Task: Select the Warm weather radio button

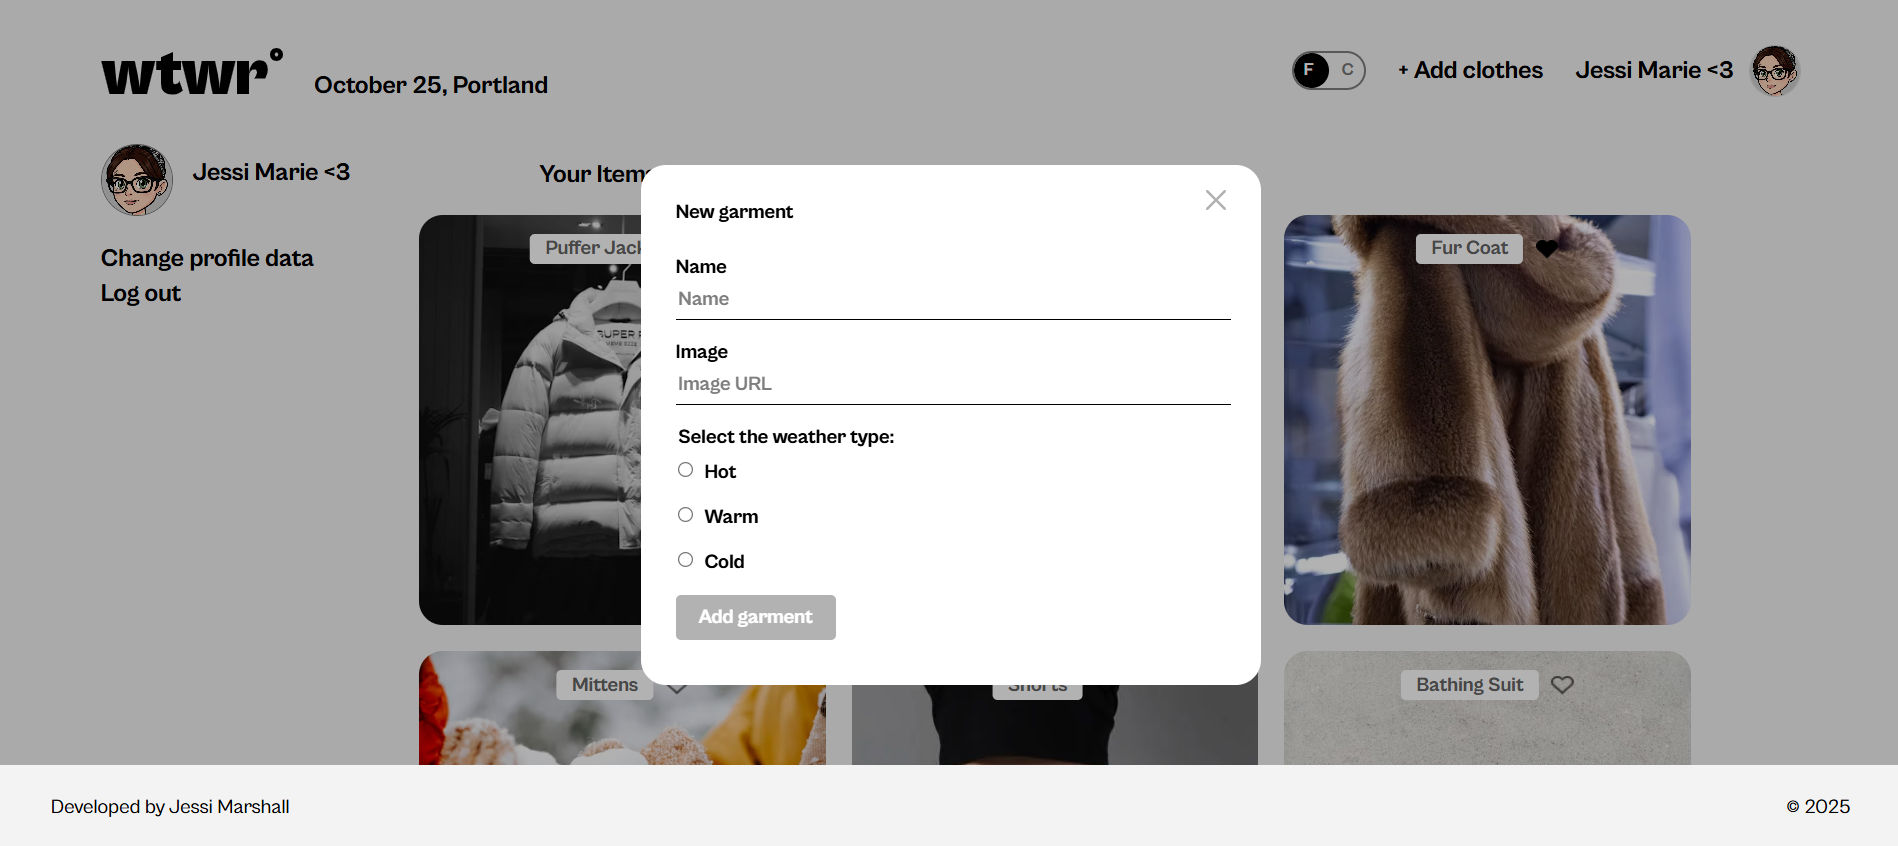Action: [685, 515]
